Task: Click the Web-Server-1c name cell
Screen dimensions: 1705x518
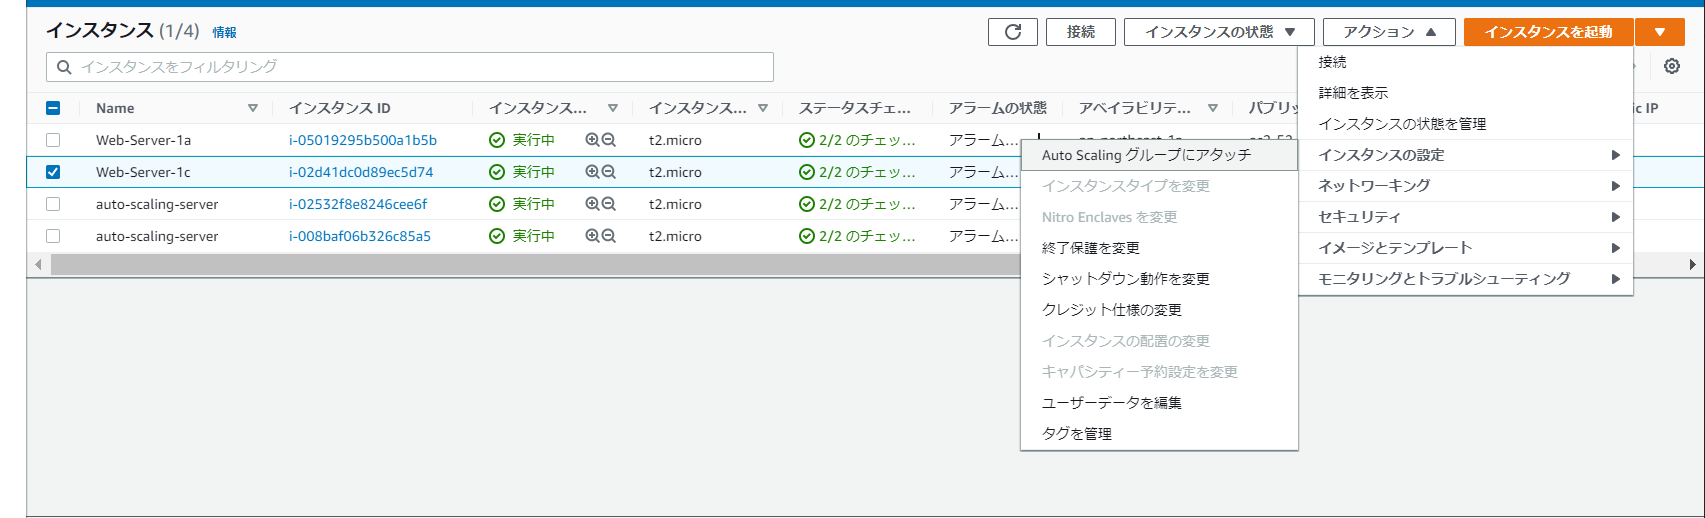Action: pyautogui.click(x=143, y=172)
